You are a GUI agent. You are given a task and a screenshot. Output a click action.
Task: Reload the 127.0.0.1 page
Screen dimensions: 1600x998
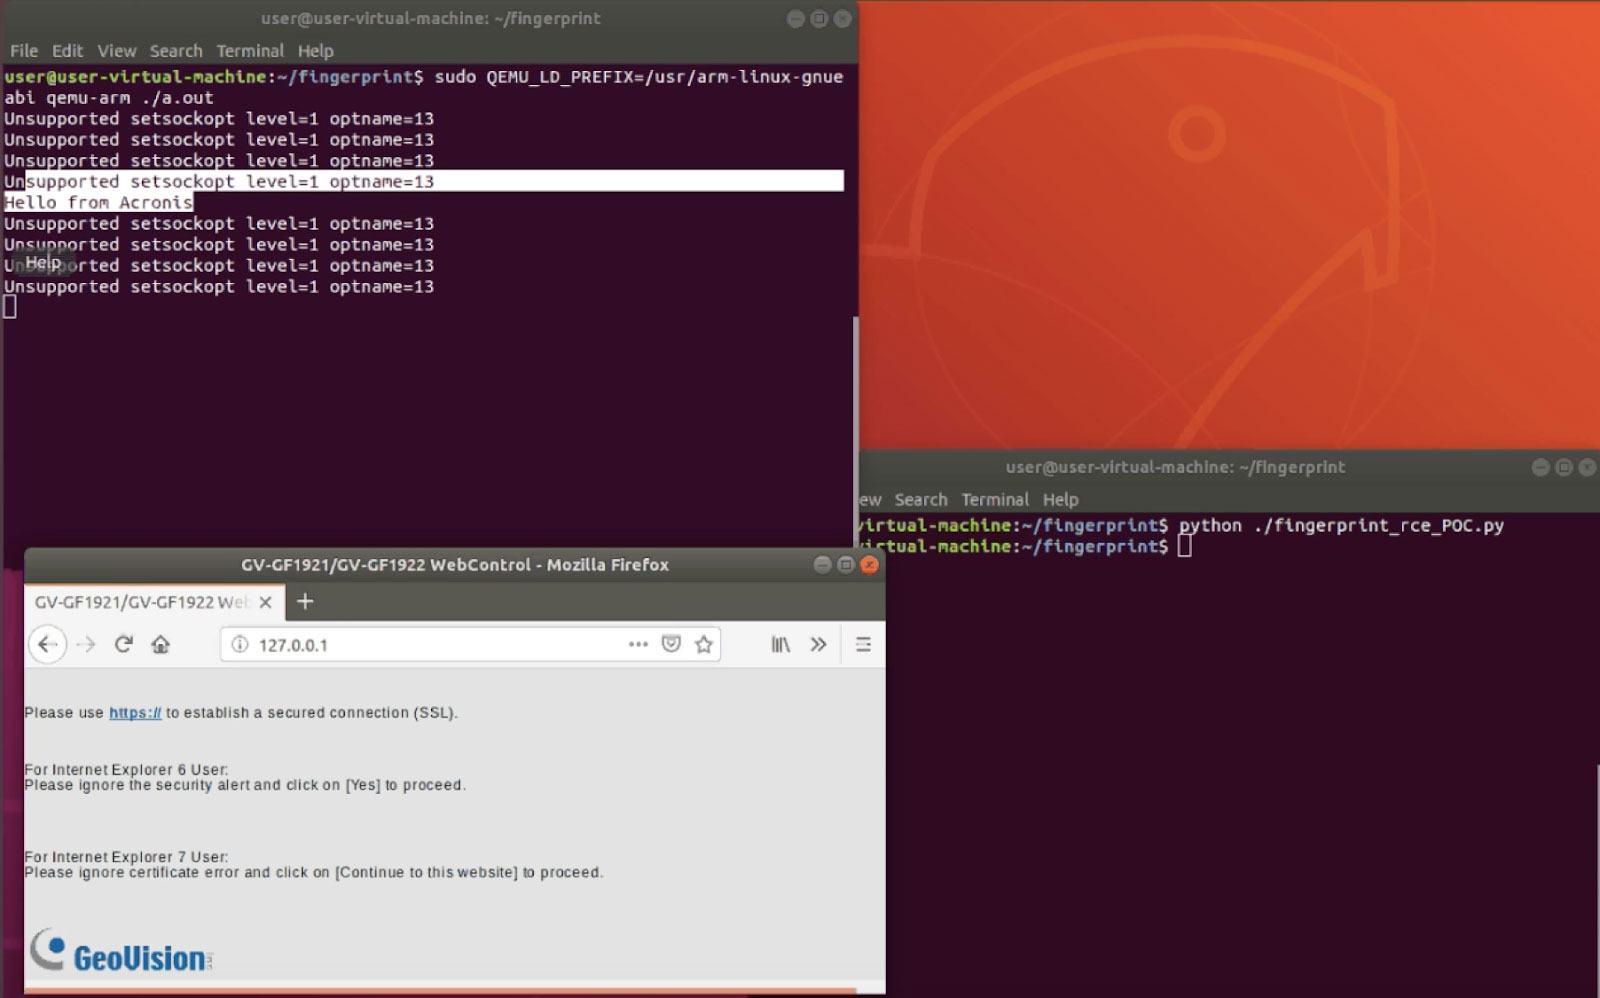(x=123, y=645)
